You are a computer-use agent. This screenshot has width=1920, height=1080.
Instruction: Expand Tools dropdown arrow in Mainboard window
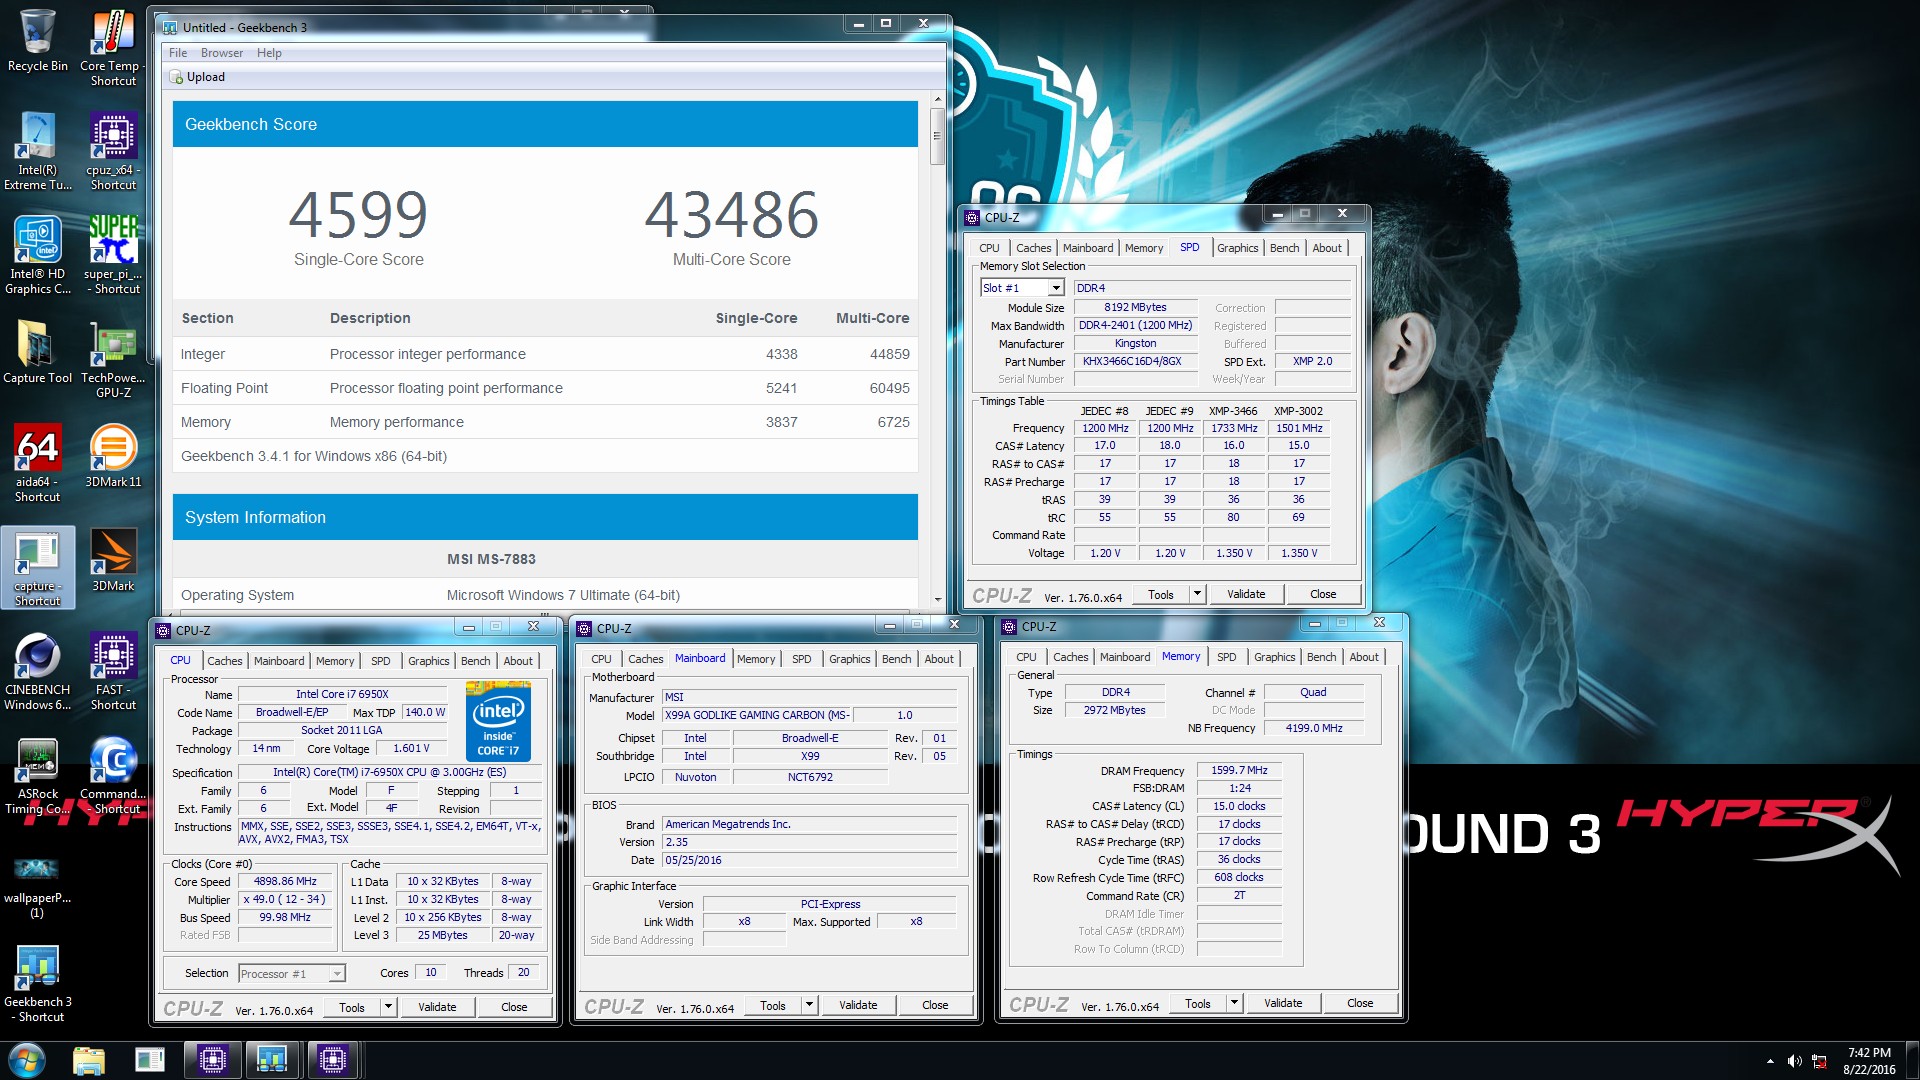tap(809, 1006)
